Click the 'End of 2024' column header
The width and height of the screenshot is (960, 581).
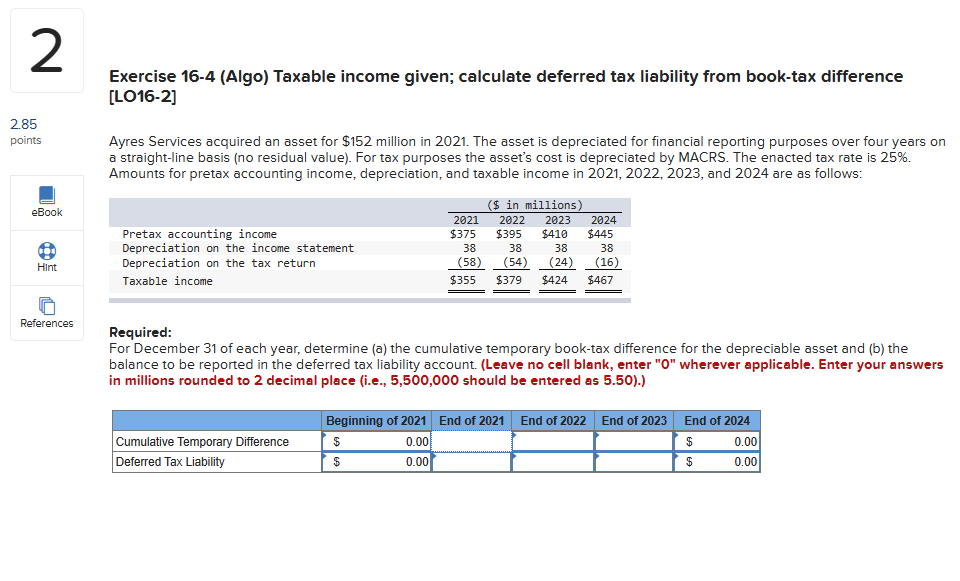[717, 421]
